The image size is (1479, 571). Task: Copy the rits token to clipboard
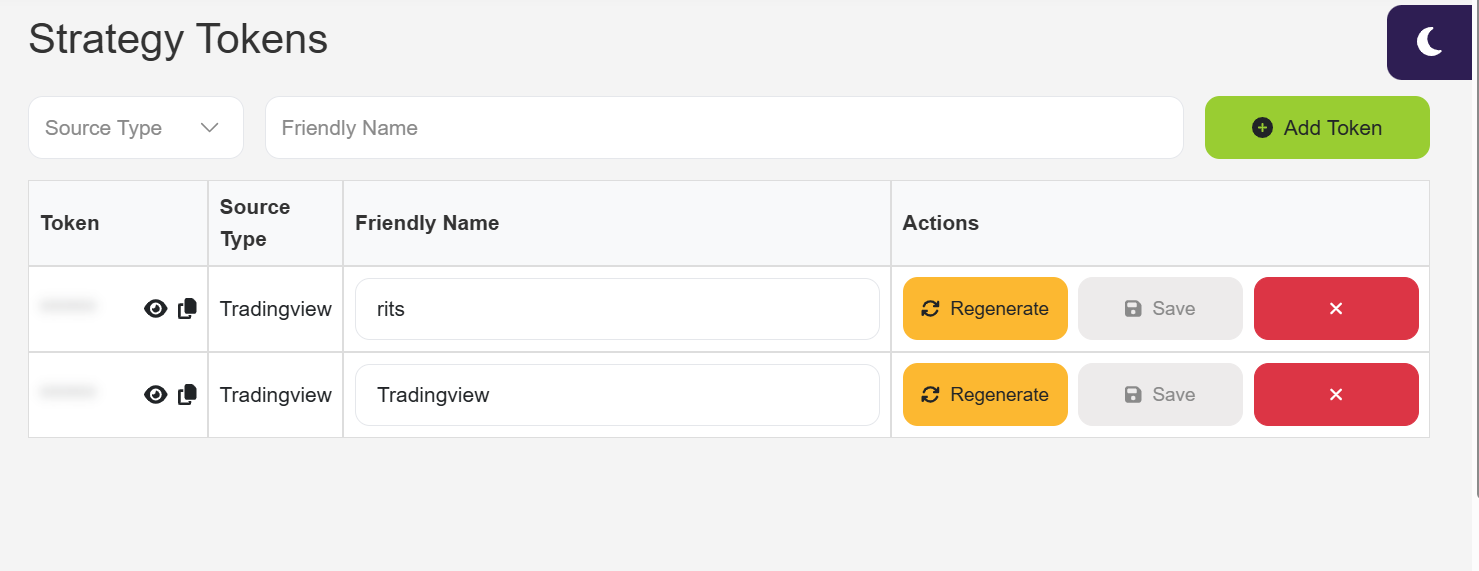click(187, 309)
